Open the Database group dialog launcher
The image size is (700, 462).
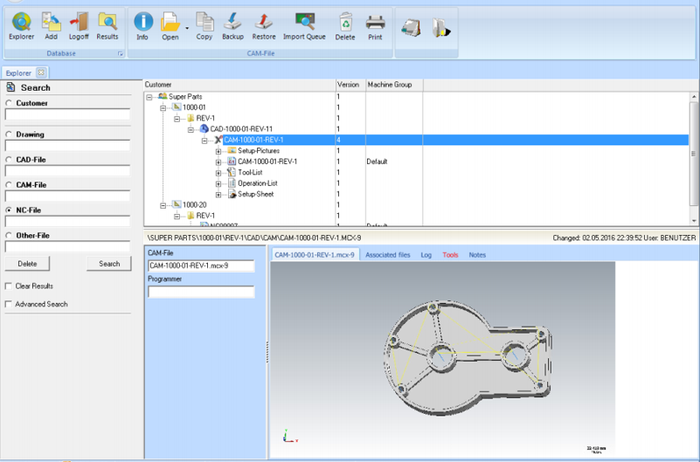pyautogui.click(x=120, y=54)
